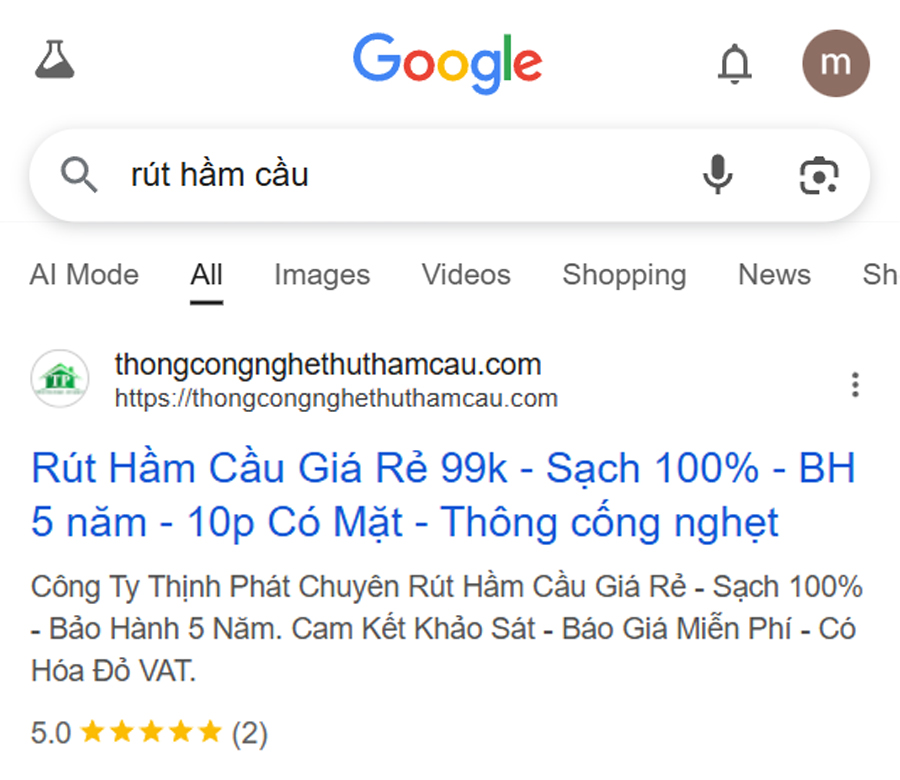Go to the Shopping tab
Image resolution: width=900 pixels, height=780 pixels.
coord(624,274)
